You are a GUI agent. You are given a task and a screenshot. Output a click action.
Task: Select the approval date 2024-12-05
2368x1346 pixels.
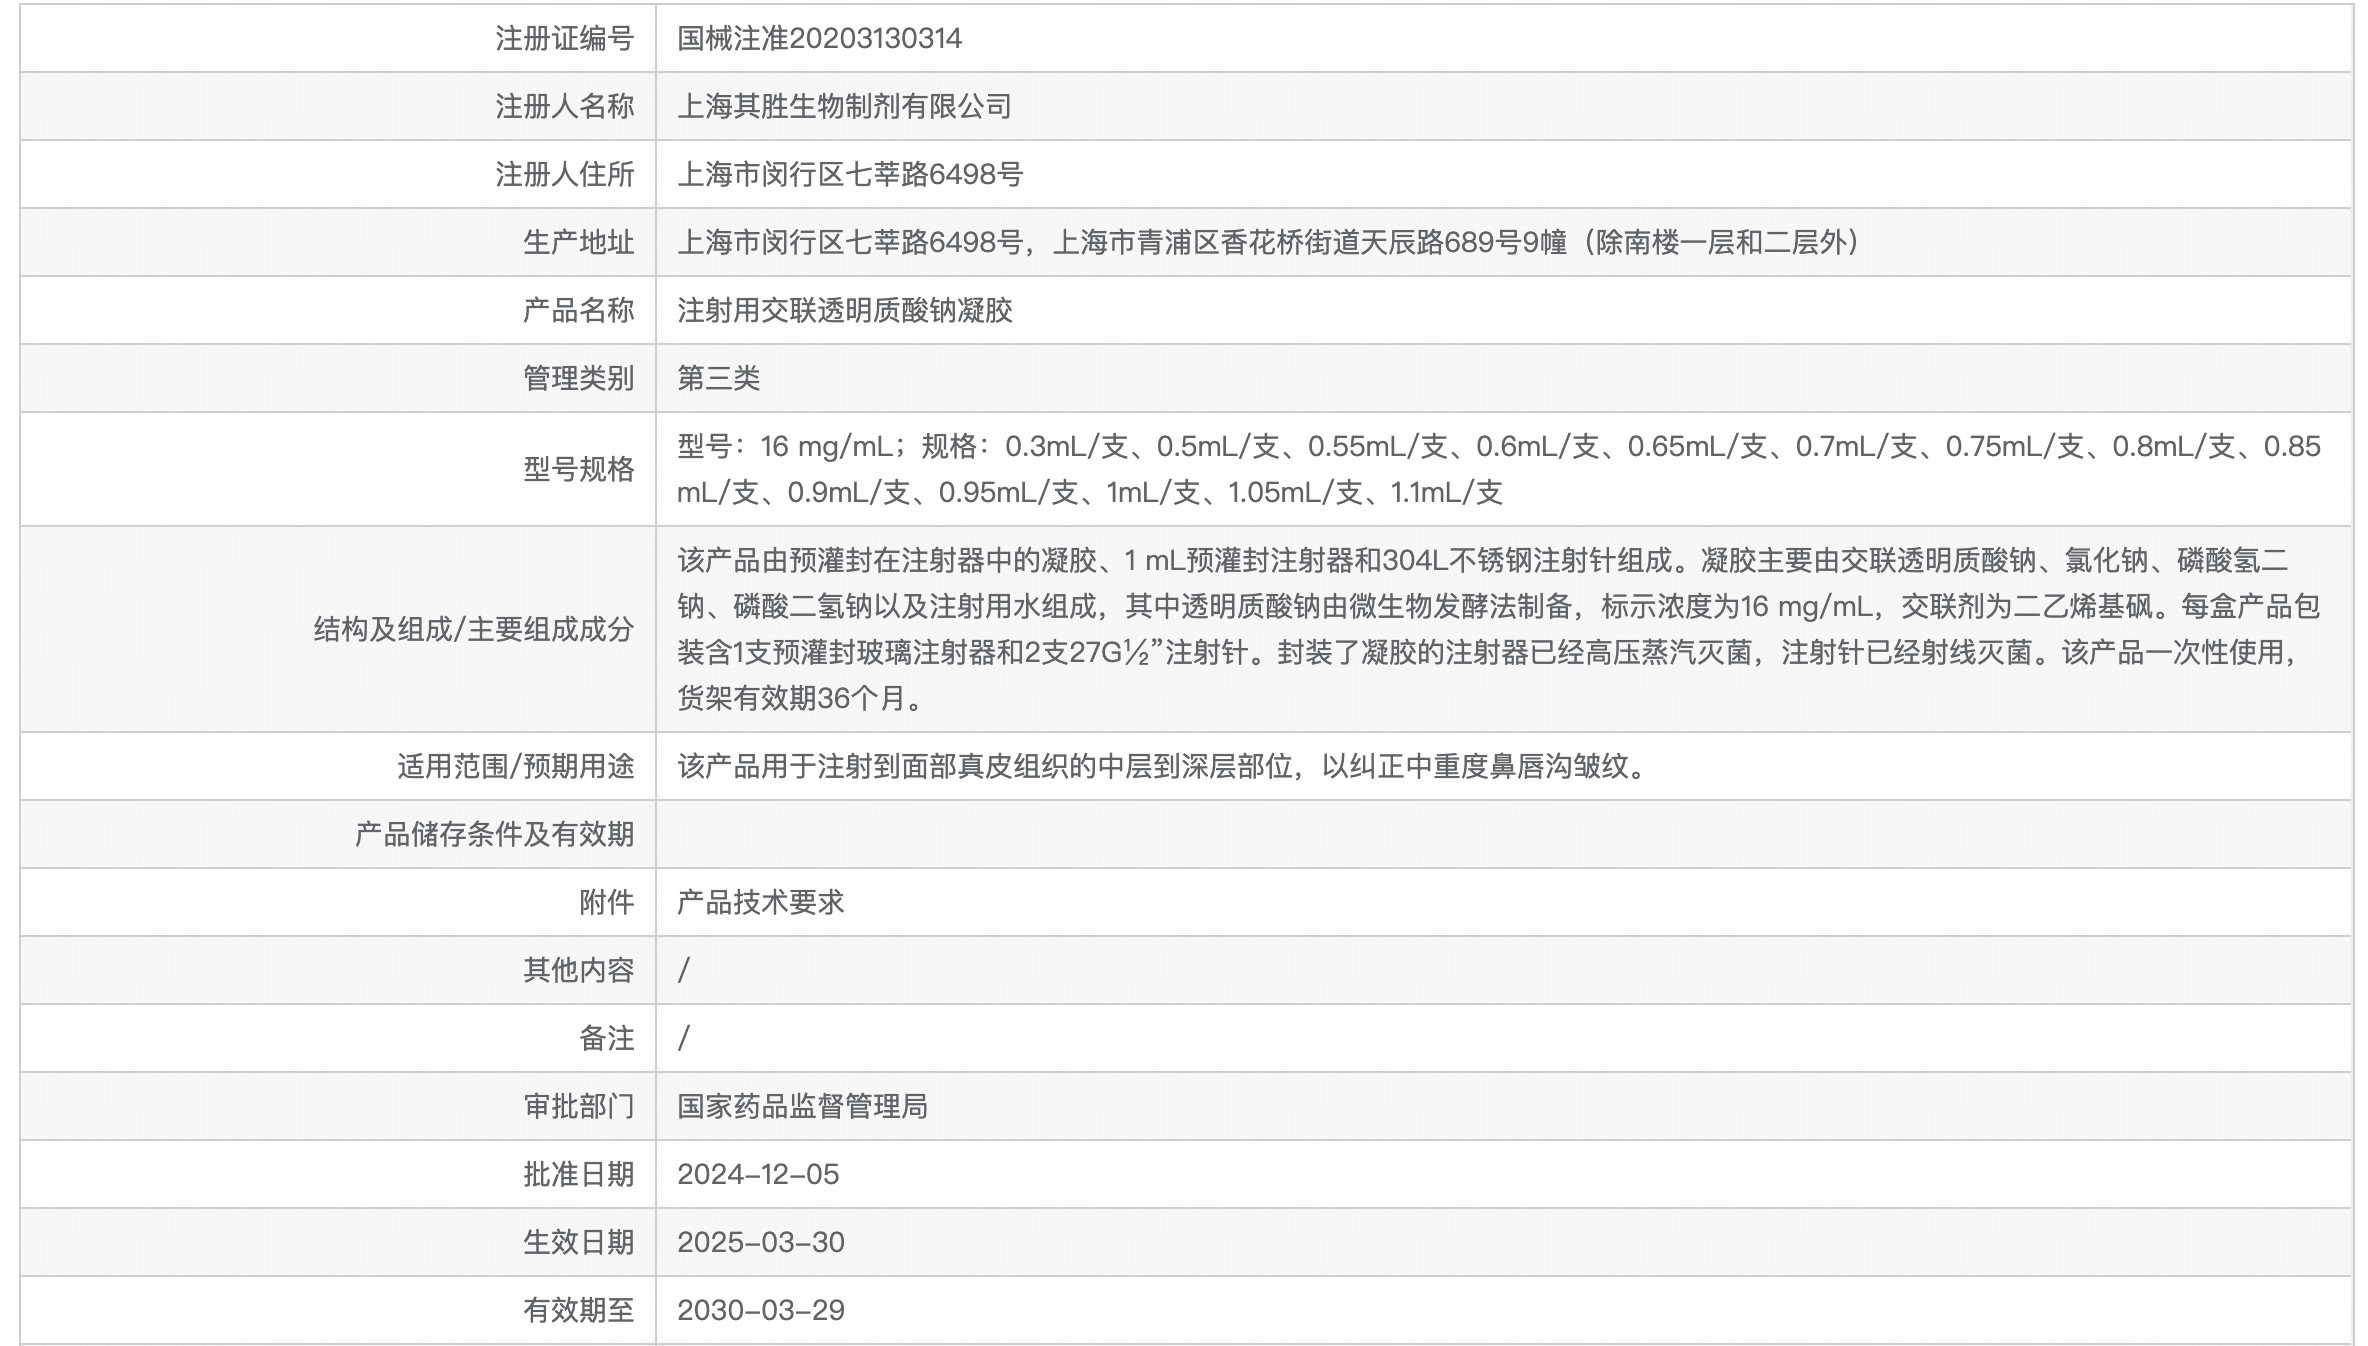tap(760, 1173)
